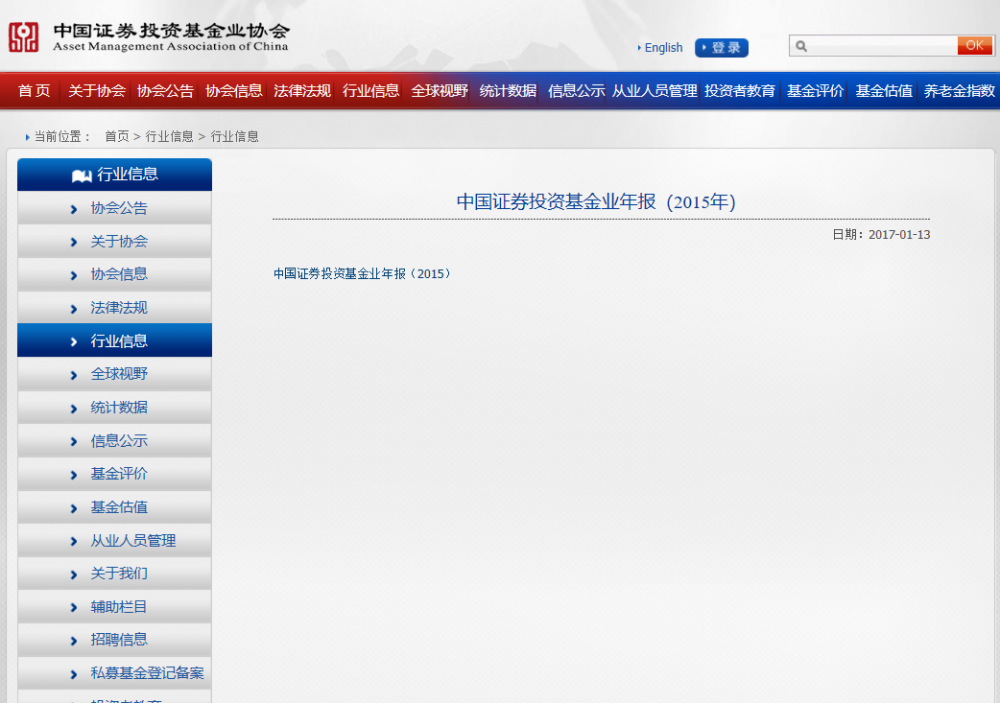The width and height of the screenshot is (1000, 703).
Task: Switch site language via English link
Action: (x=663, y=48)
